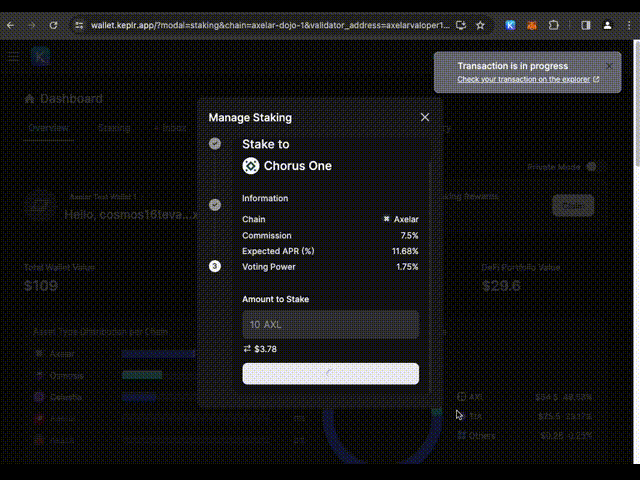The image size is (640, 480).
Task: Click external link icon beside explorer link
Action: click(596, 79)
